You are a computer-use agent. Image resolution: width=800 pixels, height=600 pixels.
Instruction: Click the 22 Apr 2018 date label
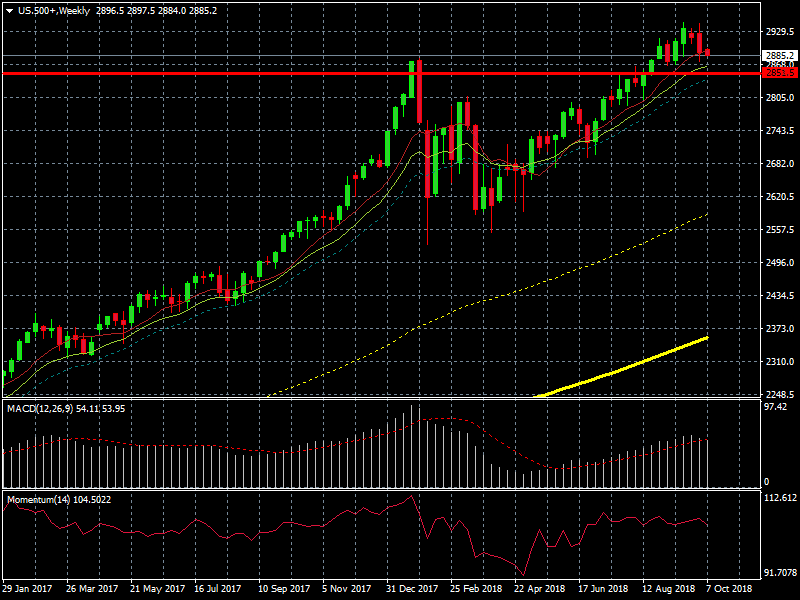tap(539, 588)
